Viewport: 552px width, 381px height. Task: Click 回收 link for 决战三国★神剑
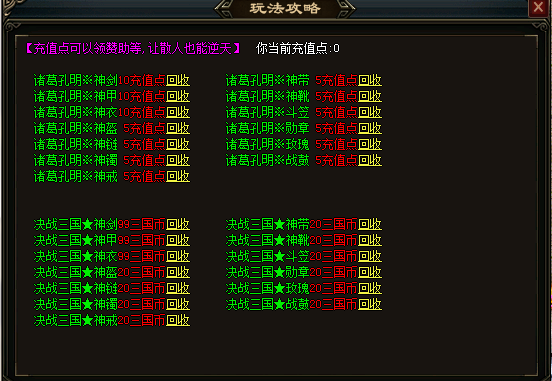click(x=178, y=224)
